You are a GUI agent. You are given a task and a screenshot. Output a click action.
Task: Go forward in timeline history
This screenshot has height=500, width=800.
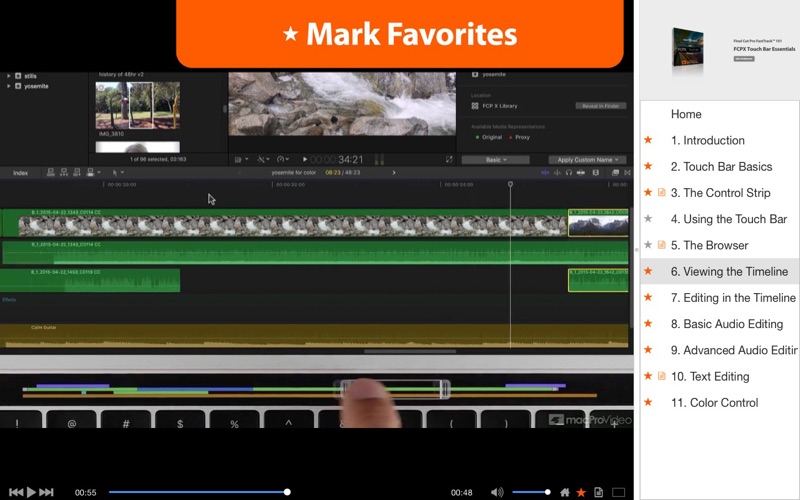[393, 172]
